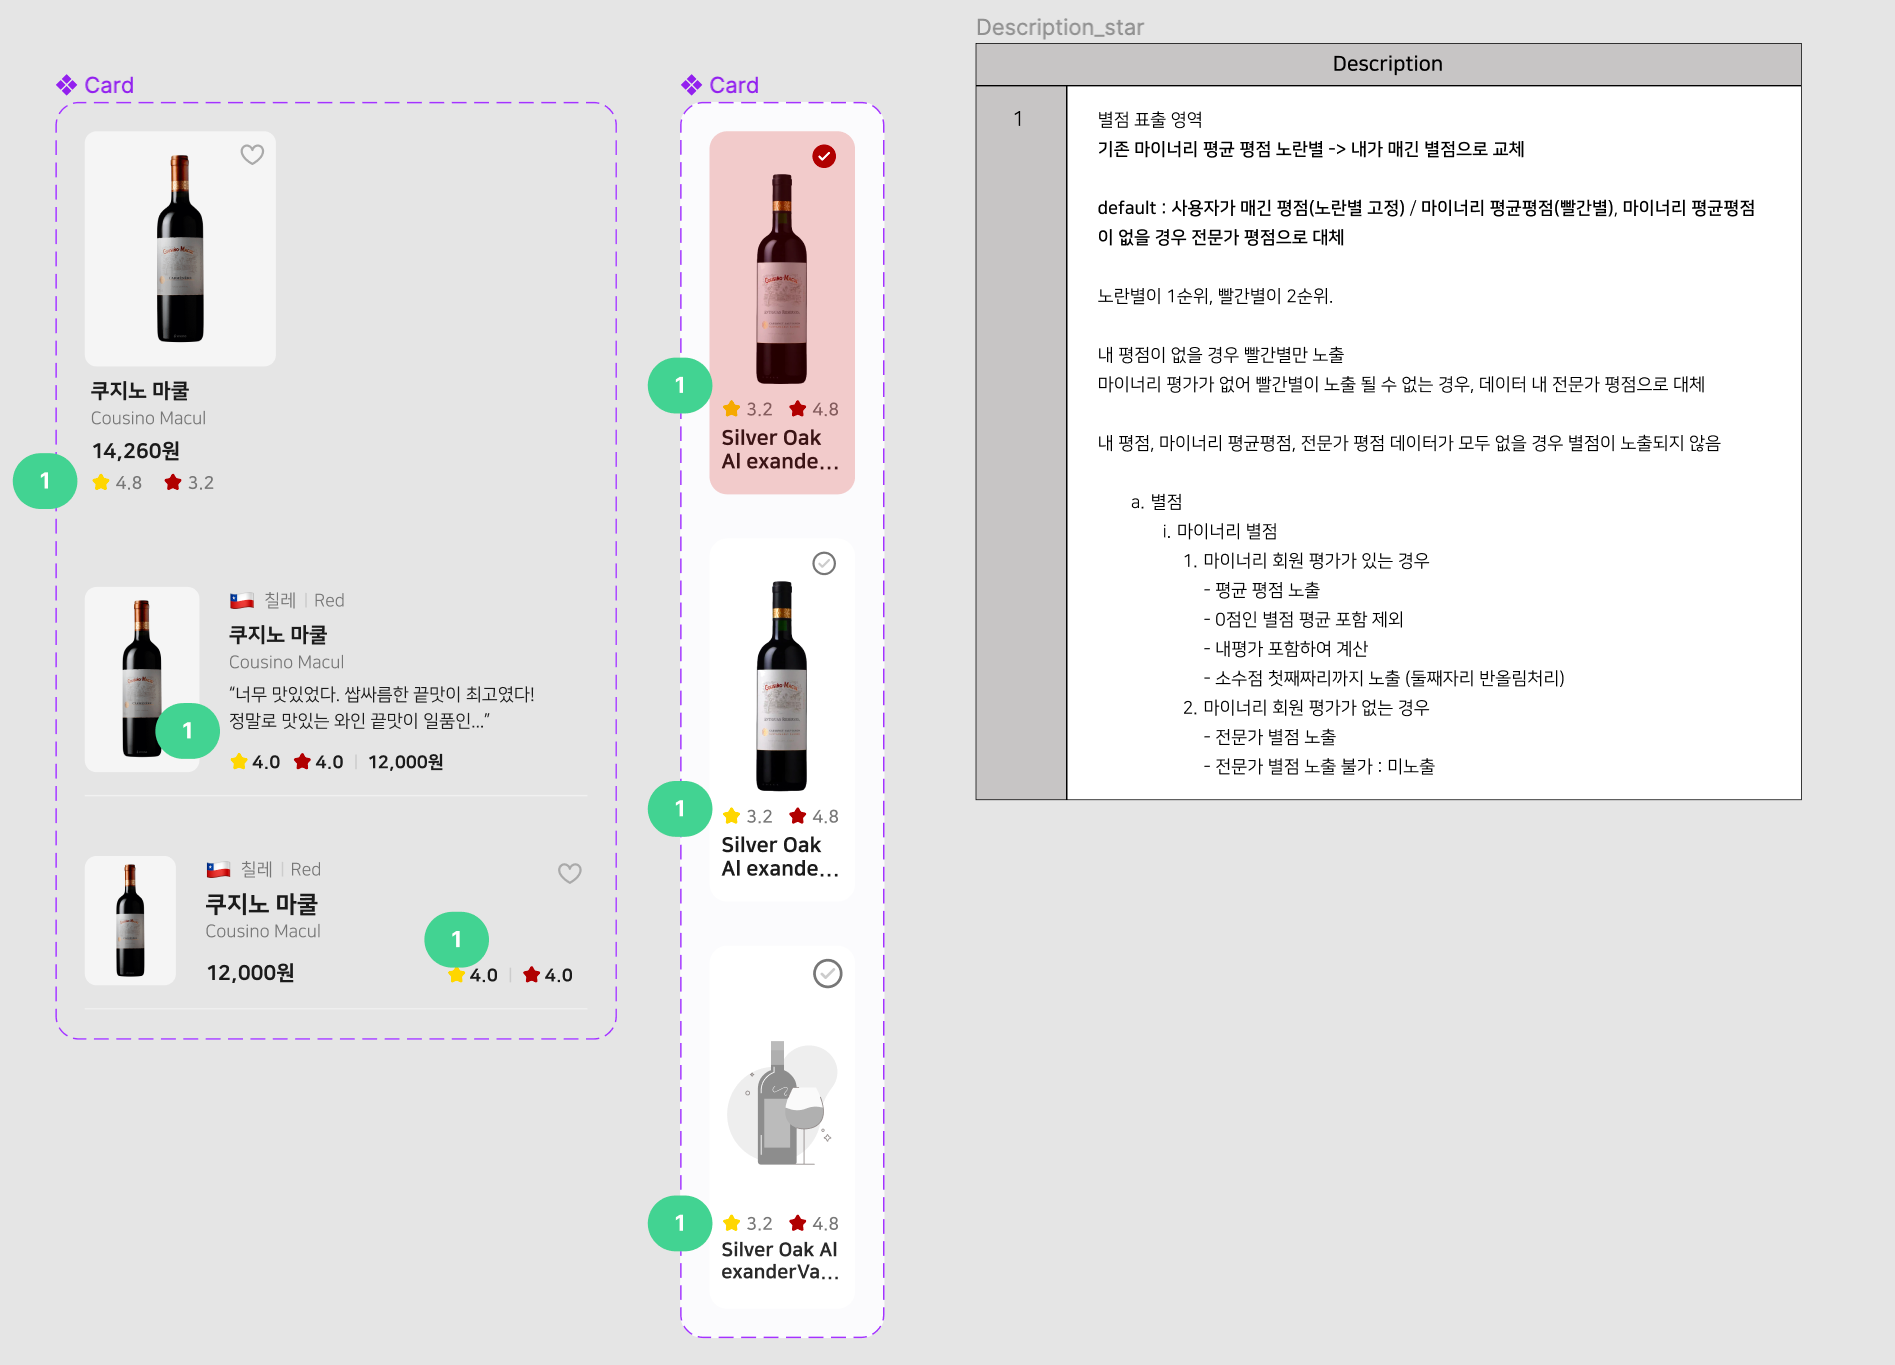Click the heart icon on the 12,000원 list row
Image resolution: width=1895 pixels, height=1365 pixels.
coord(570,873)
